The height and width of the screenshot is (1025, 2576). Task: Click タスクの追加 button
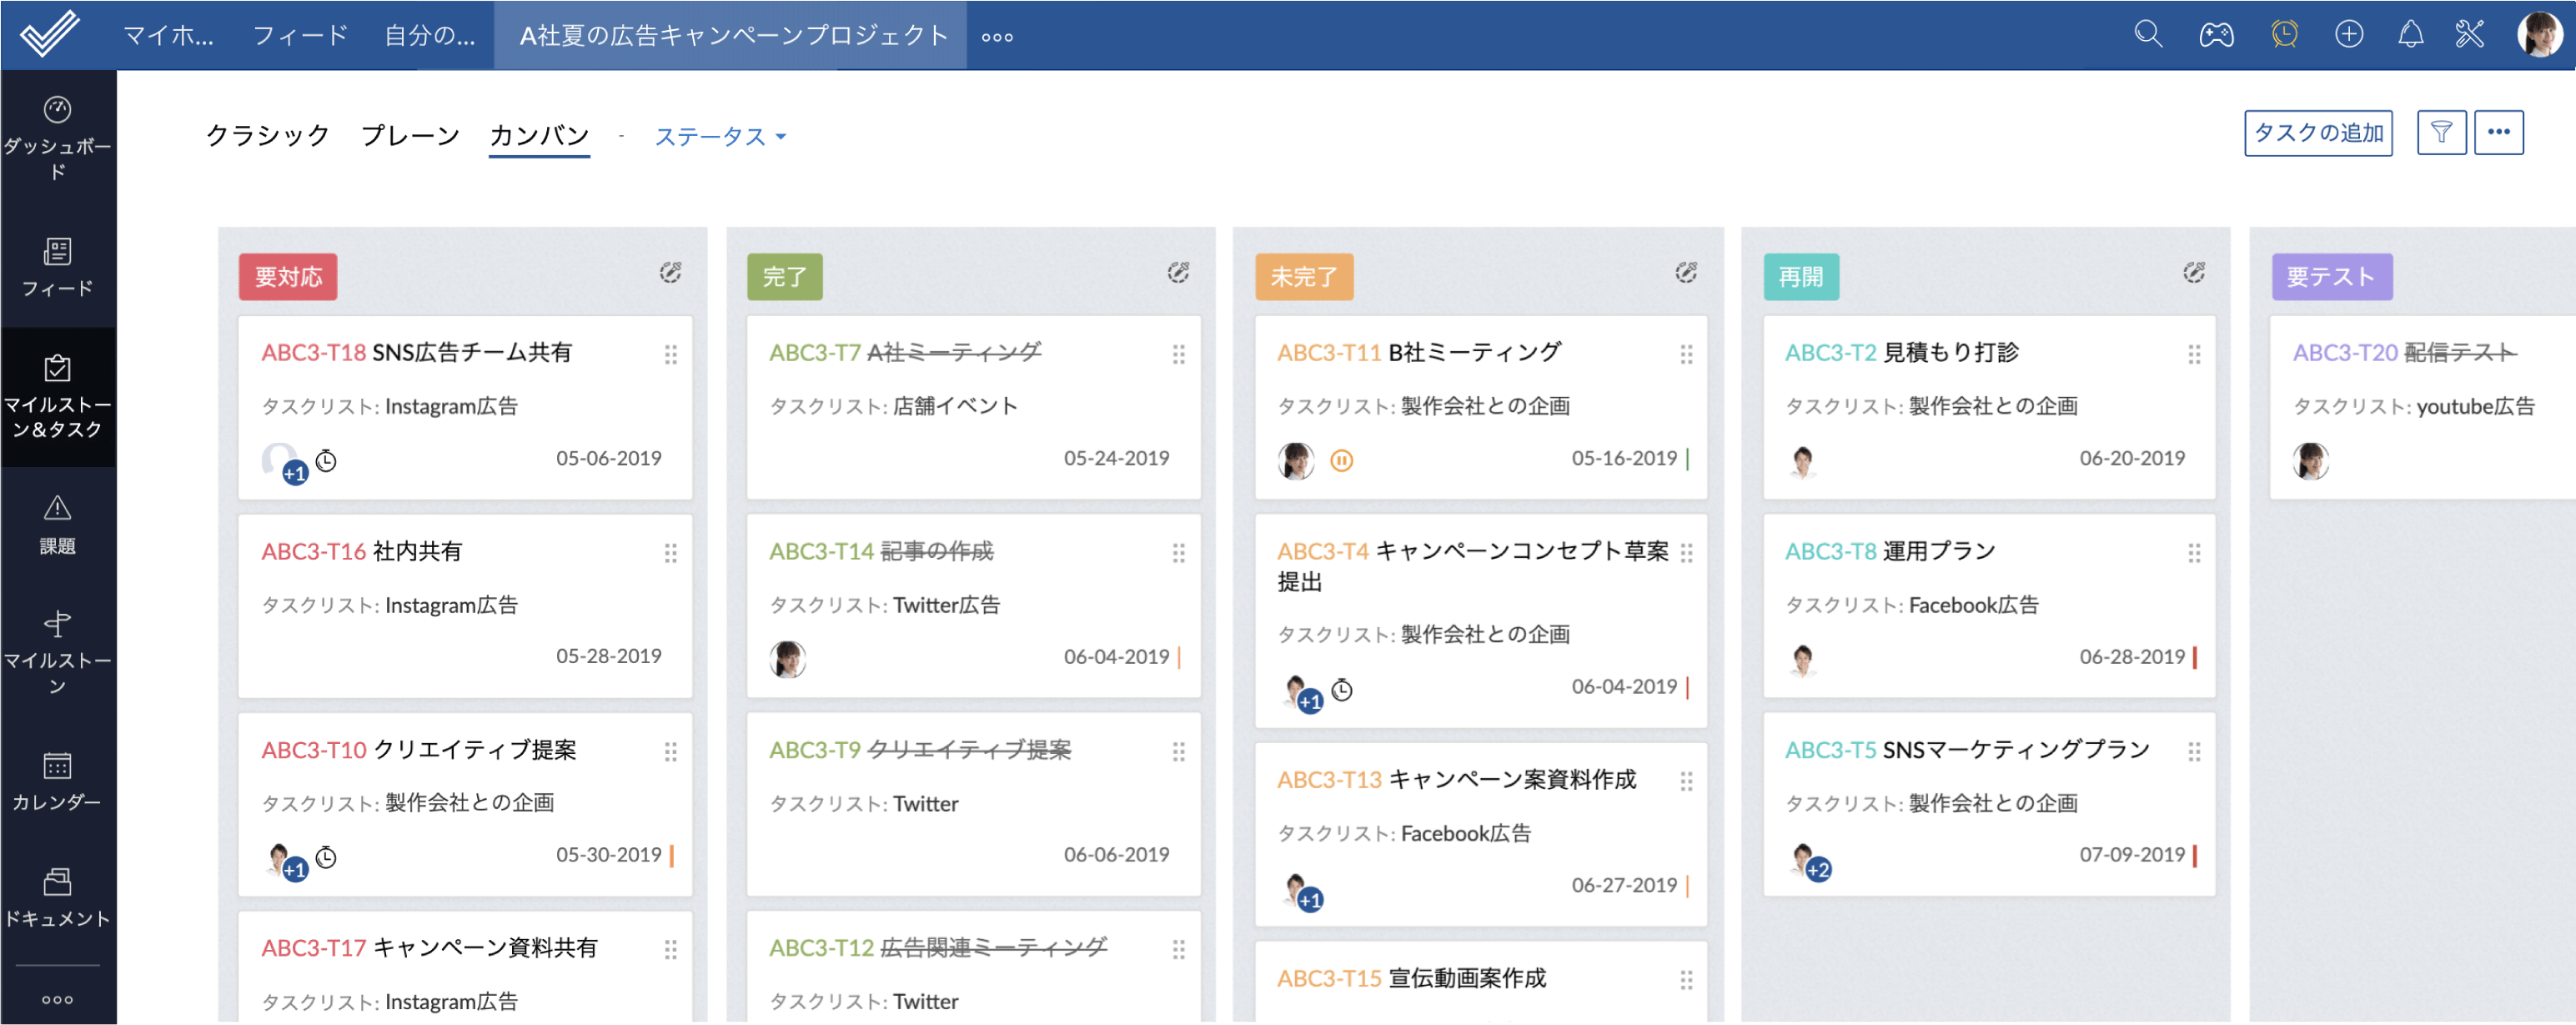(2318, 132)
